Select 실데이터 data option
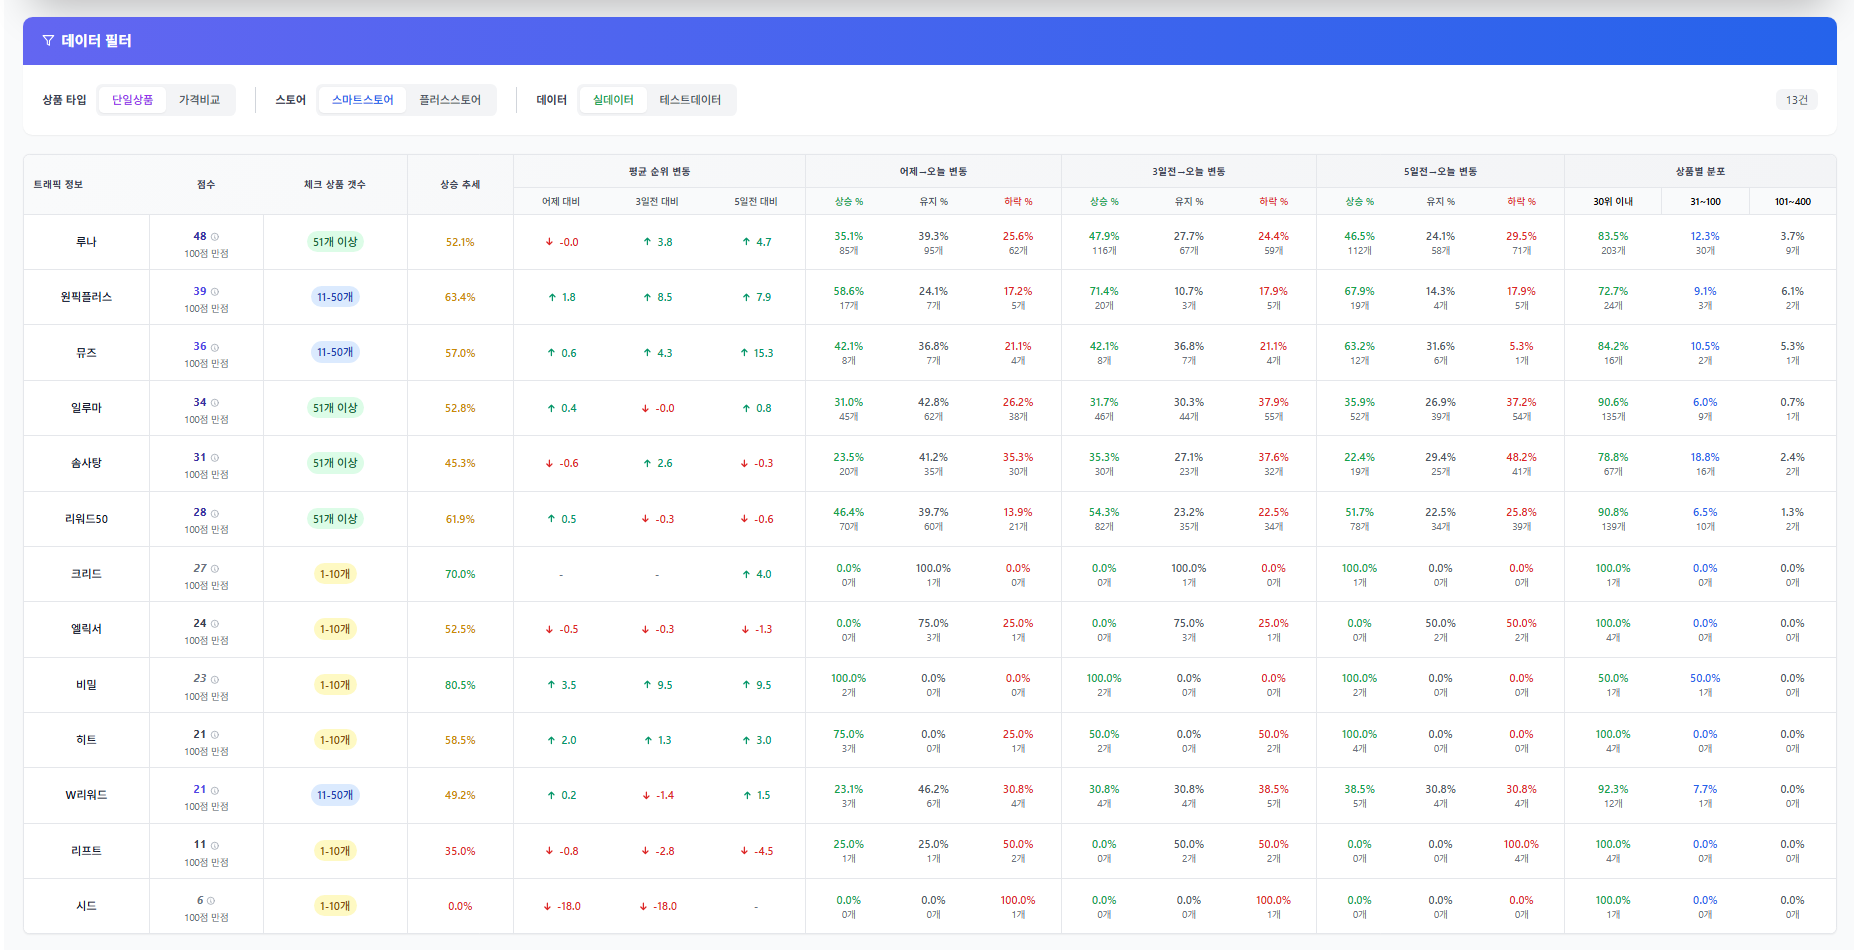This screenshot has width=1855, height=950. (x=613, y=100)
